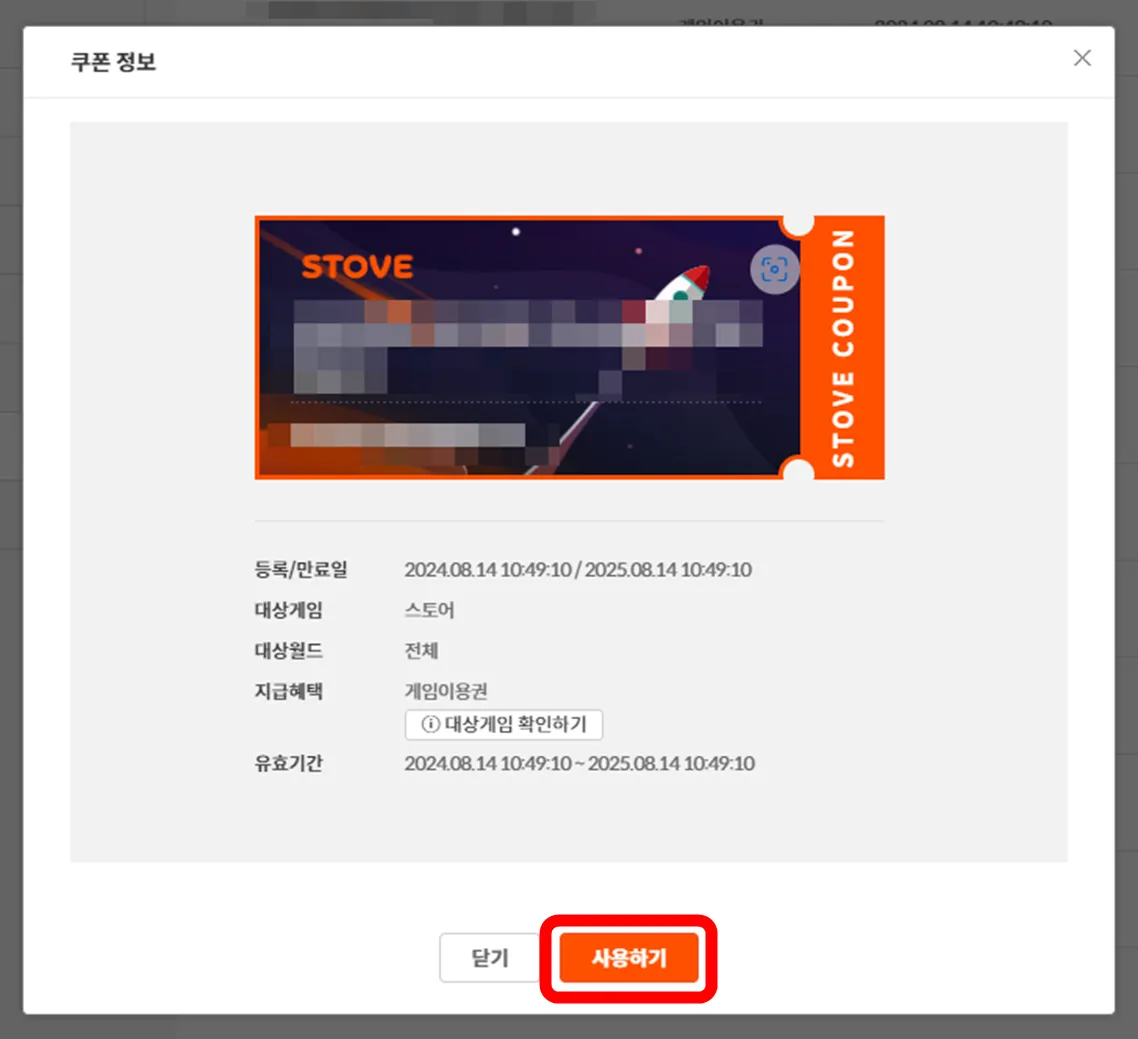Click the 스토어 value text
The height and width of the screenshot is (1039, 1138).
click(x=429, y=610)
